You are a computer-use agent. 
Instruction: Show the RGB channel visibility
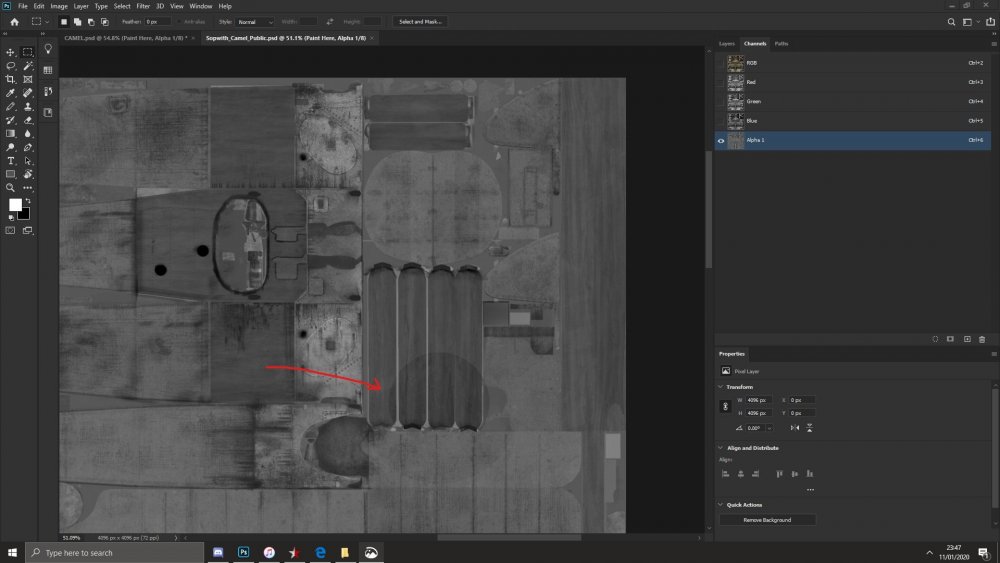tap(721, 63)
